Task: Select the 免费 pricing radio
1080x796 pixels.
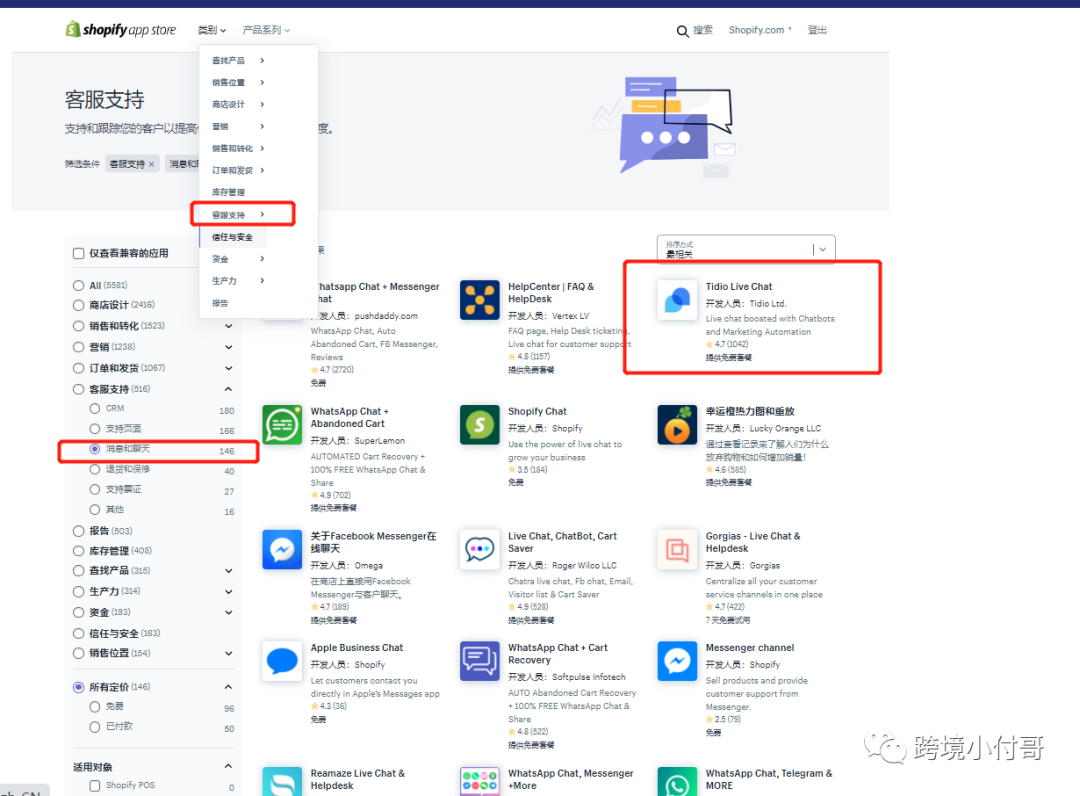Action: click(x=95, y=706)
